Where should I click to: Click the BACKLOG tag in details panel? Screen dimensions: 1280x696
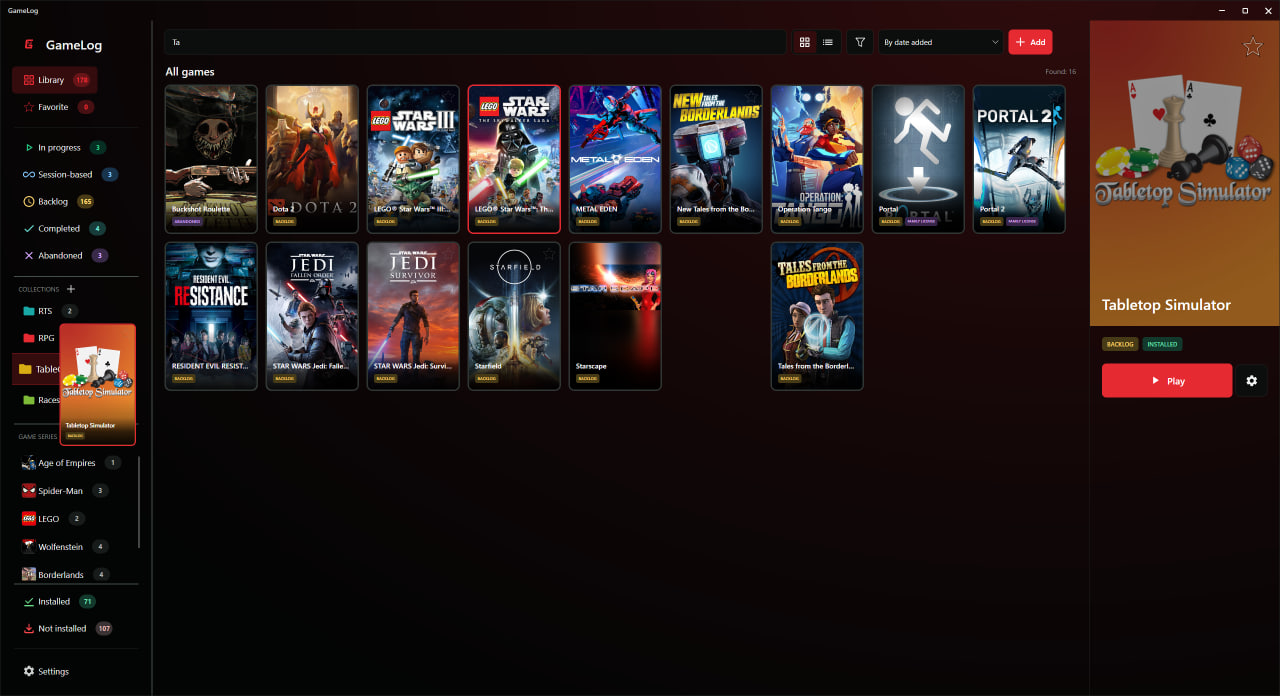pos(1120,344)
